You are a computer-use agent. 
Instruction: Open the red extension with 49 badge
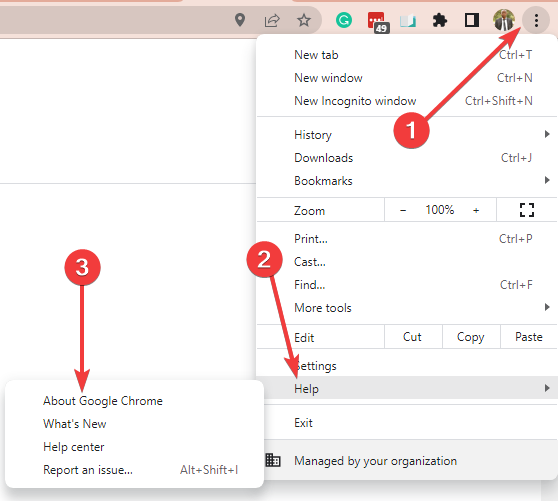coord(378,22)
